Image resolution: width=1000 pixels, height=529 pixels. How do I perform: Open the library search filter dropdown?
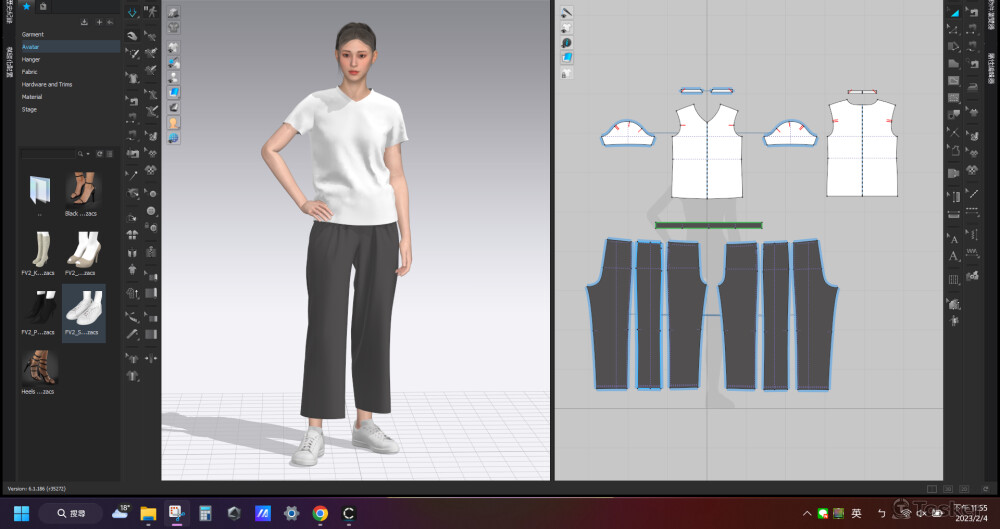tap(87, 154)
